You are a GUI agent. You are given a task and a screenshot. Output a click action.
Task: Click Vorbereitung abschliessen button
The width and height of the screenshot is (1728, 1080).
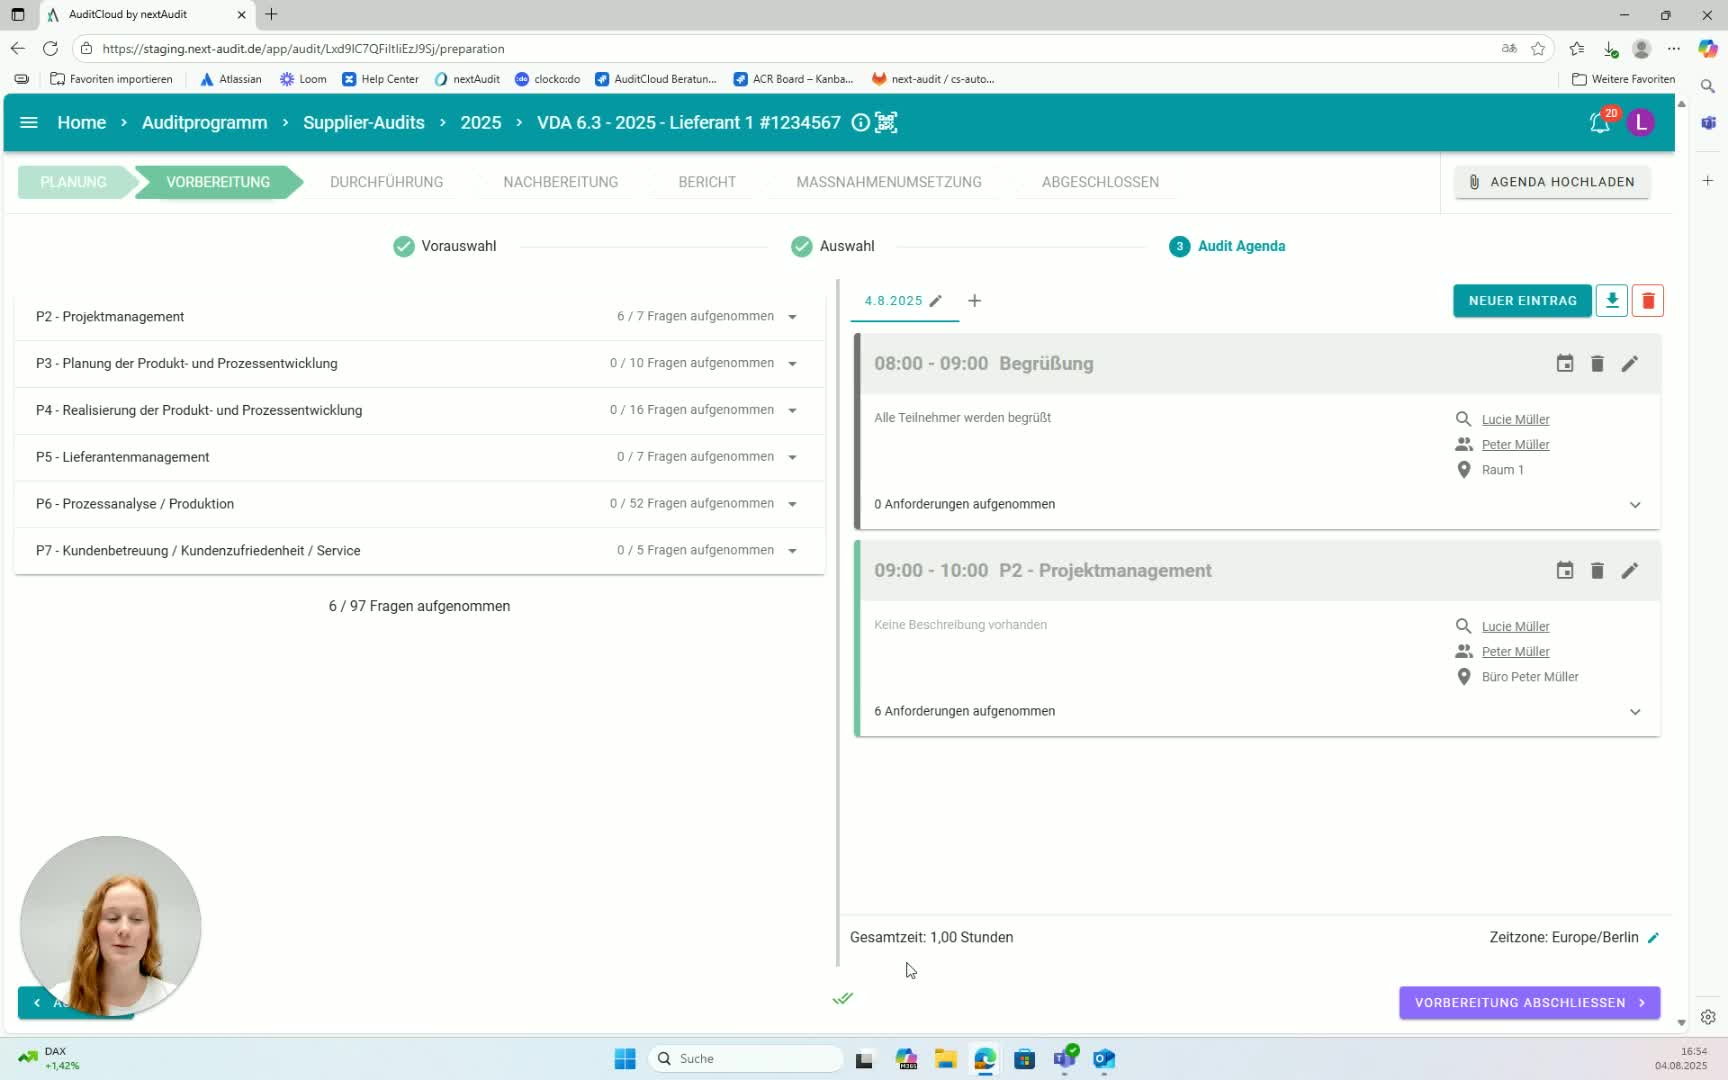(1528, 1003)
